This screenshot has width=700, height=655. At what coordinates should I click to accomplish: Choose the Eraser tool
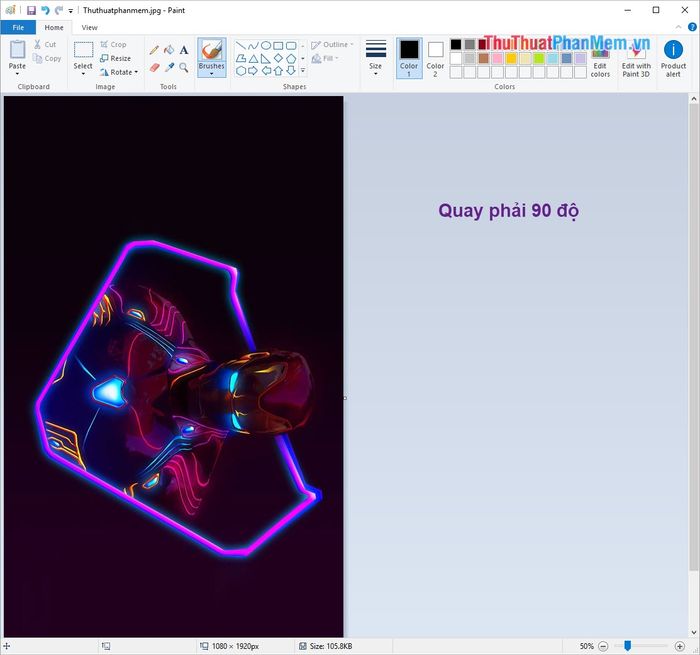pyautogui.click(x=154, y=67)
